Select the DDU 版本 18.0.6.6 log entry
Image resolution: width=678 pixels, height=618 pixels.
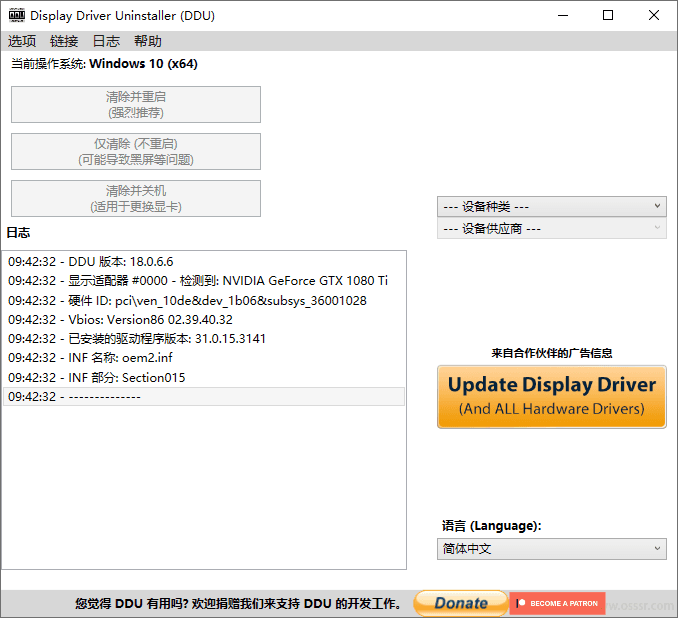[91, 261]
